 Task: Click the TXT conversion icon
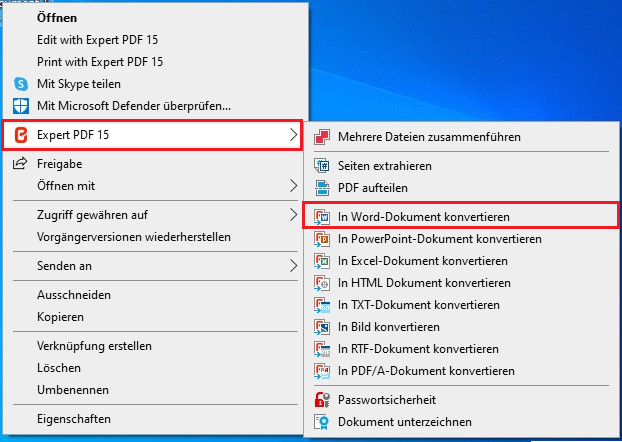click(x=322, y=305)
